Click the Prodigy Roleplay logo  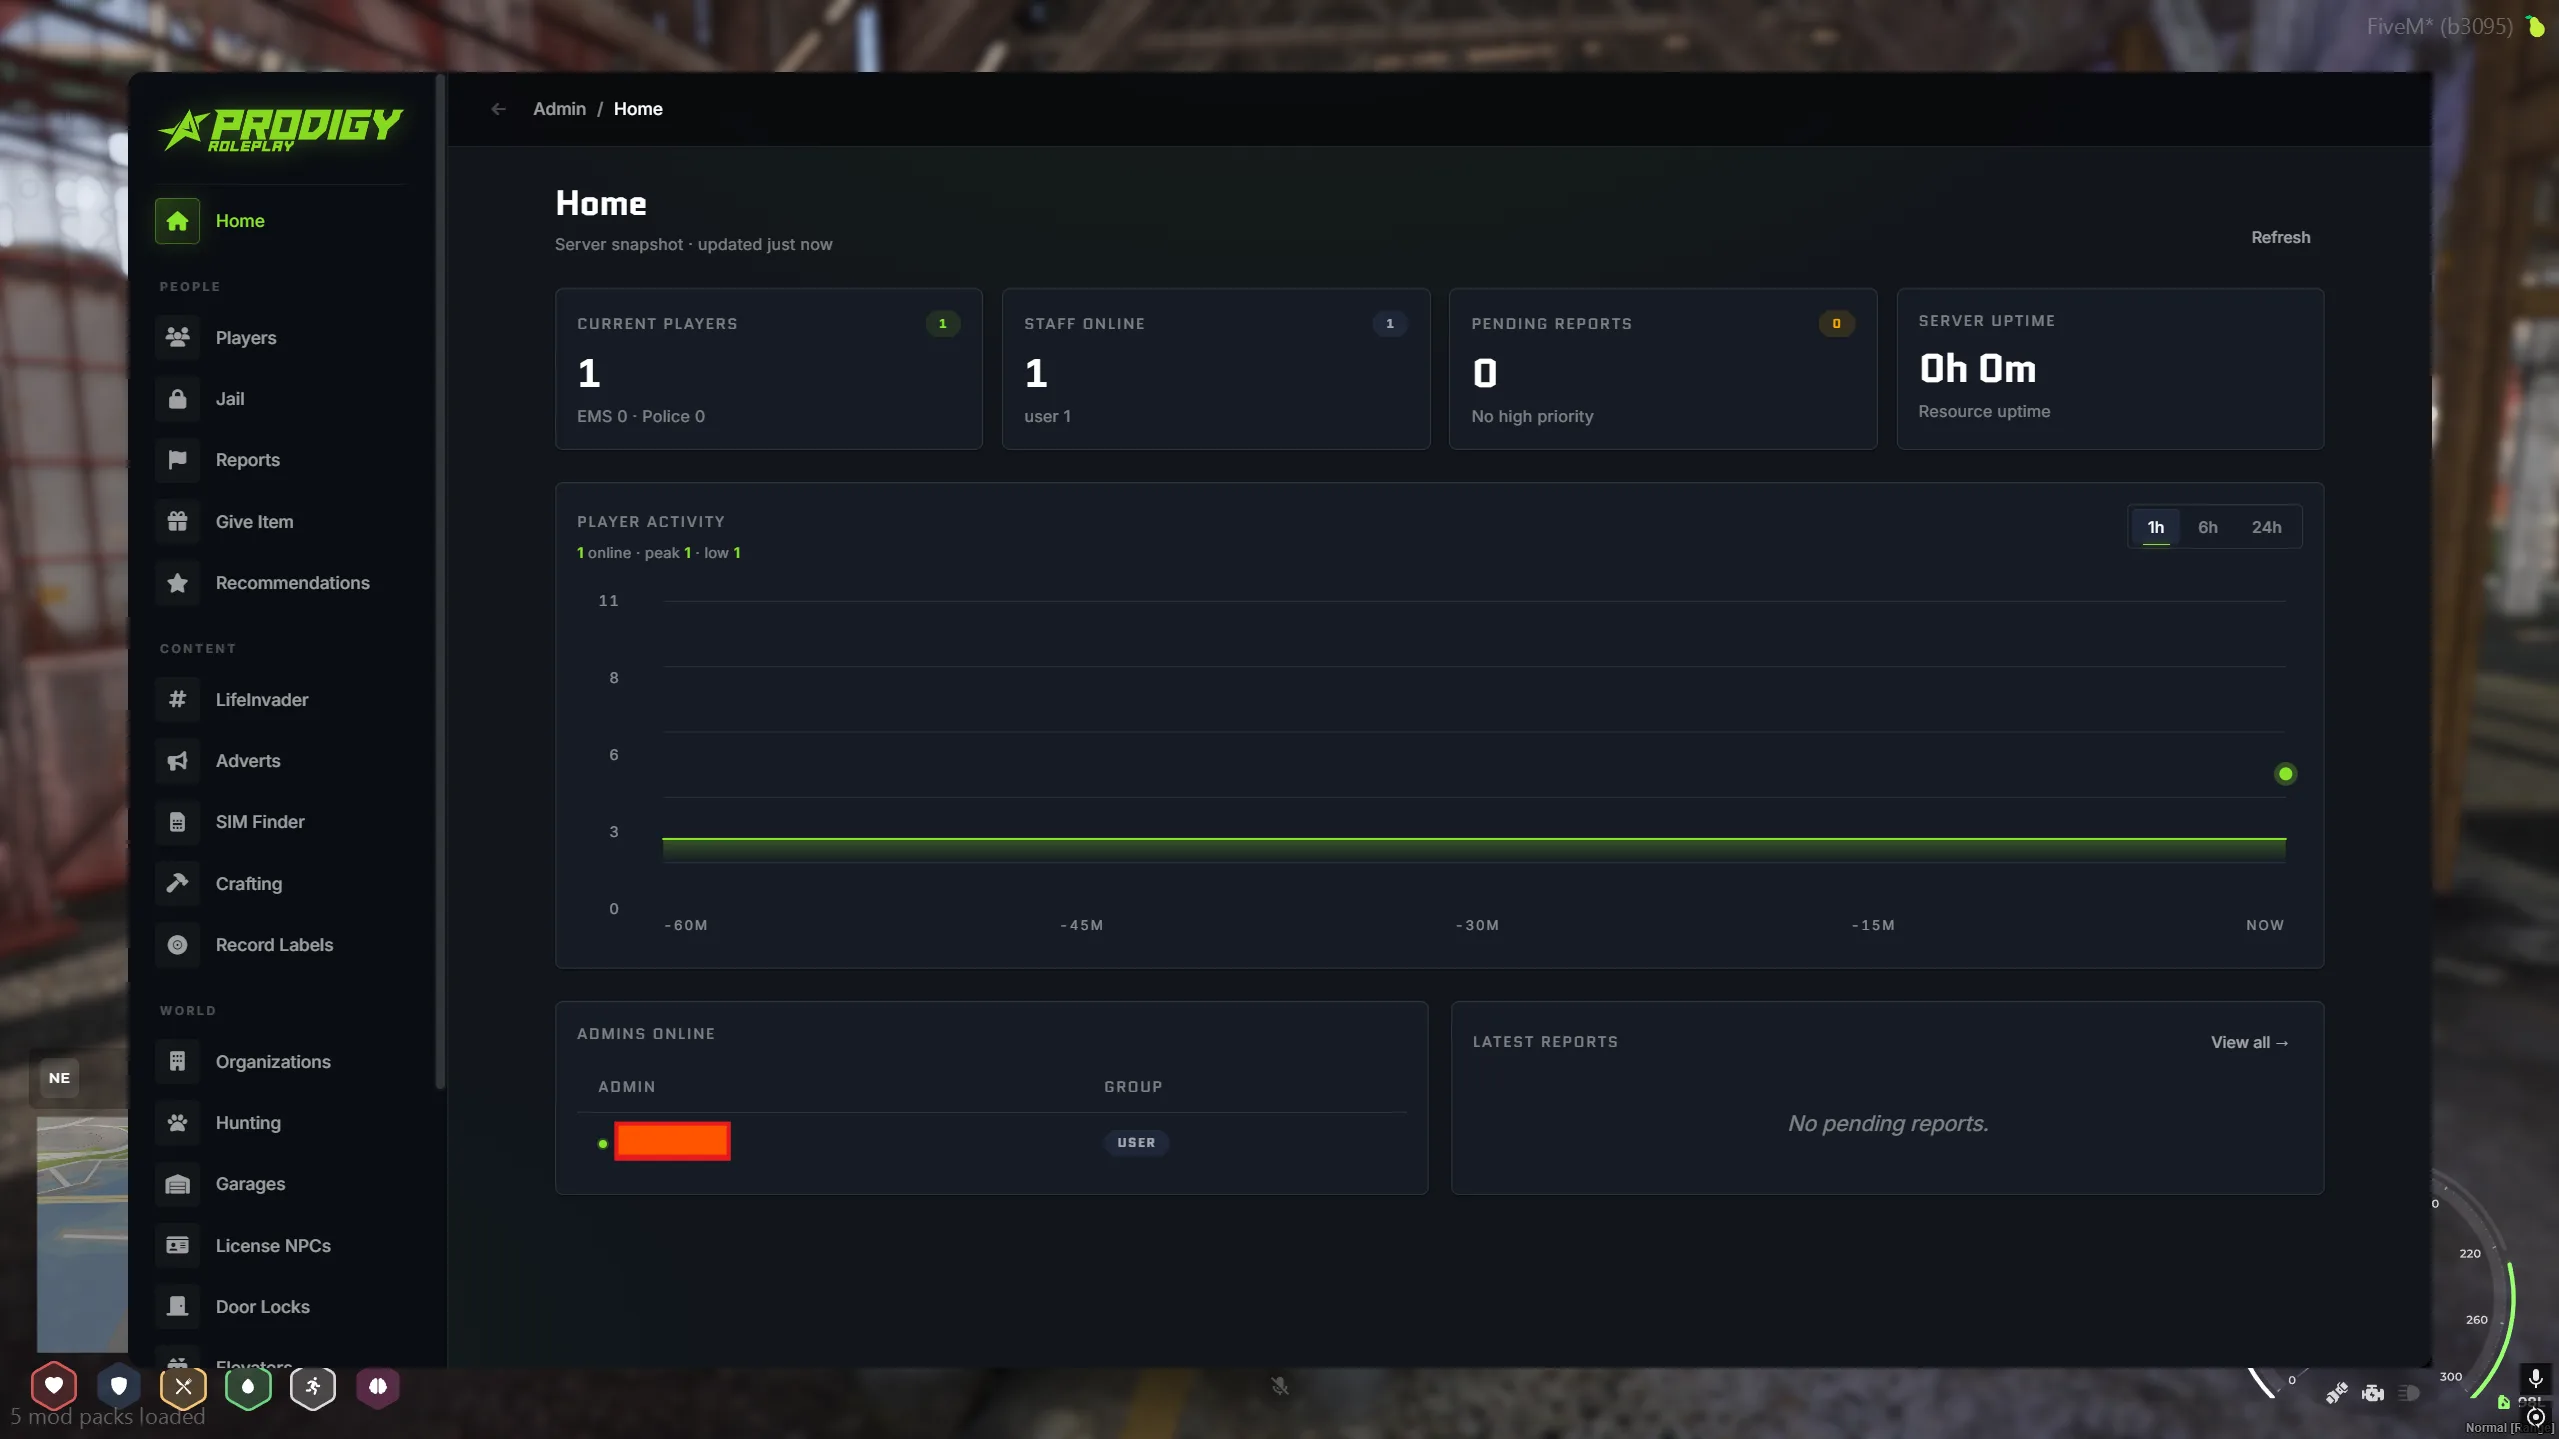tap(281, 130)
